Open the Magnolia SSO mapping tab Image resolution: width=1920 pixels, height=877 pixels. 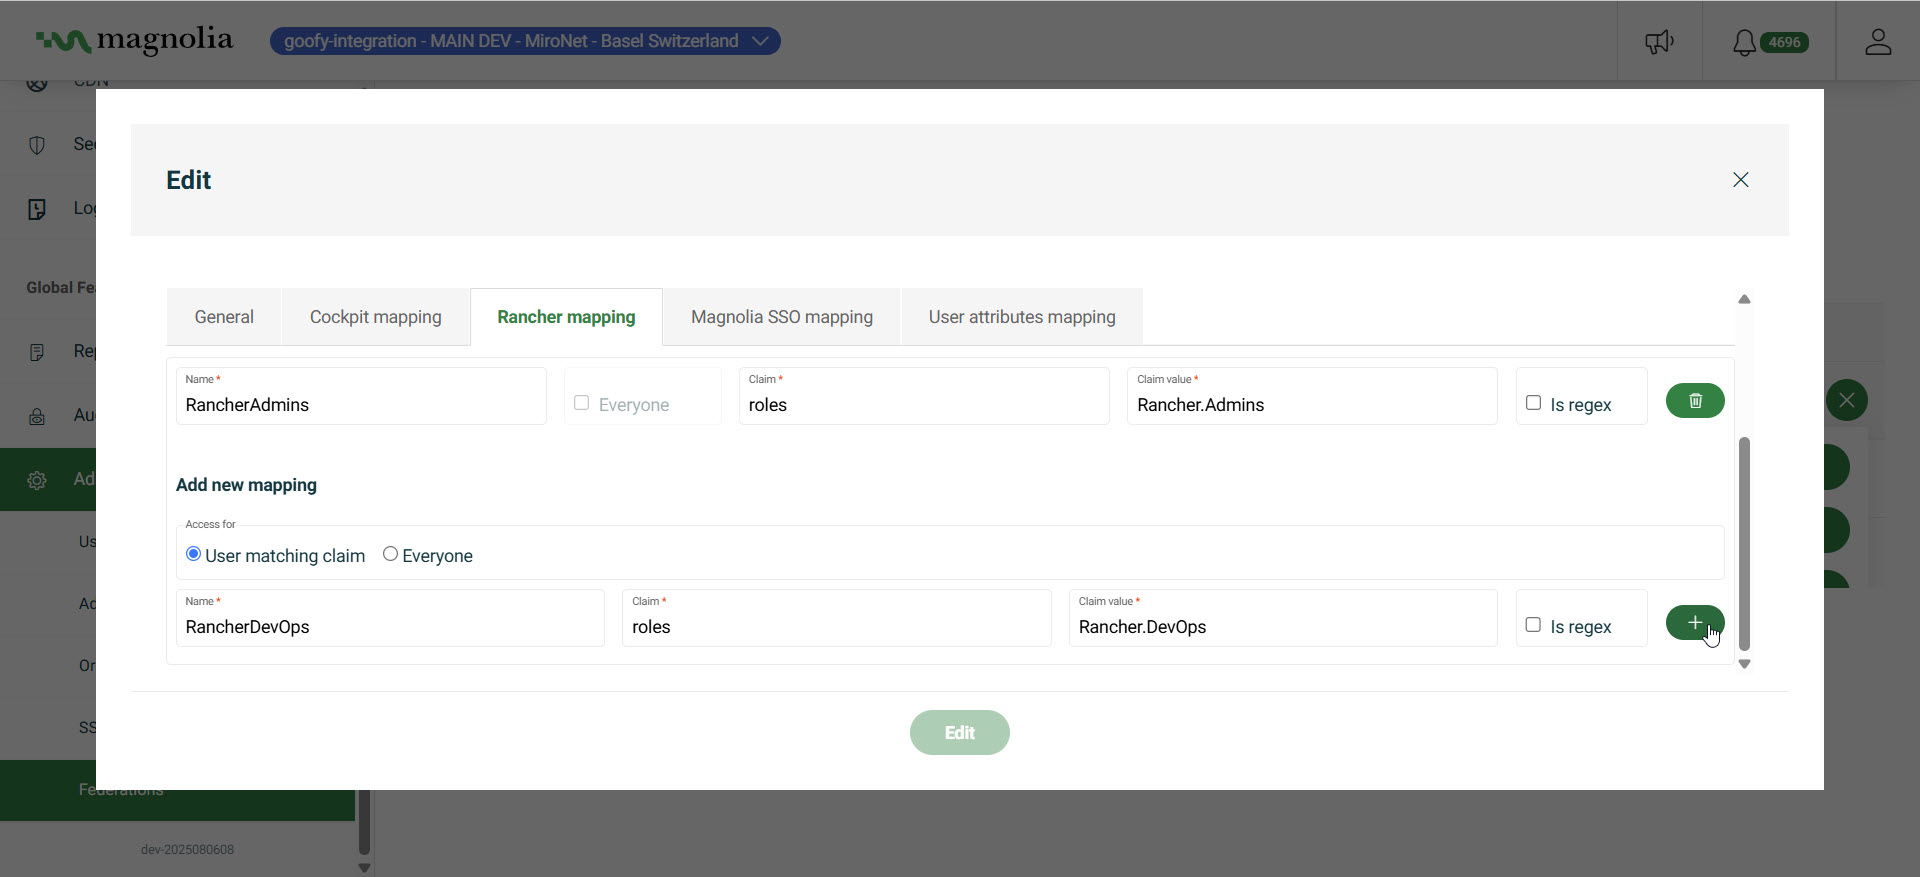pyautogui.click(x=782, y=317)
